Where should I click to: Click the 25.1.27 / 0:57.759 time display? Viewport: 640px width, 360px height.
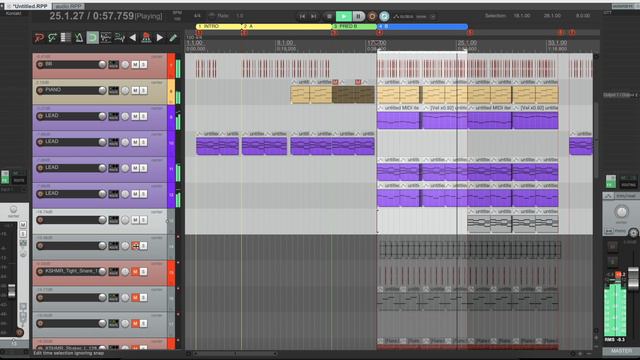tap(92, 16)
